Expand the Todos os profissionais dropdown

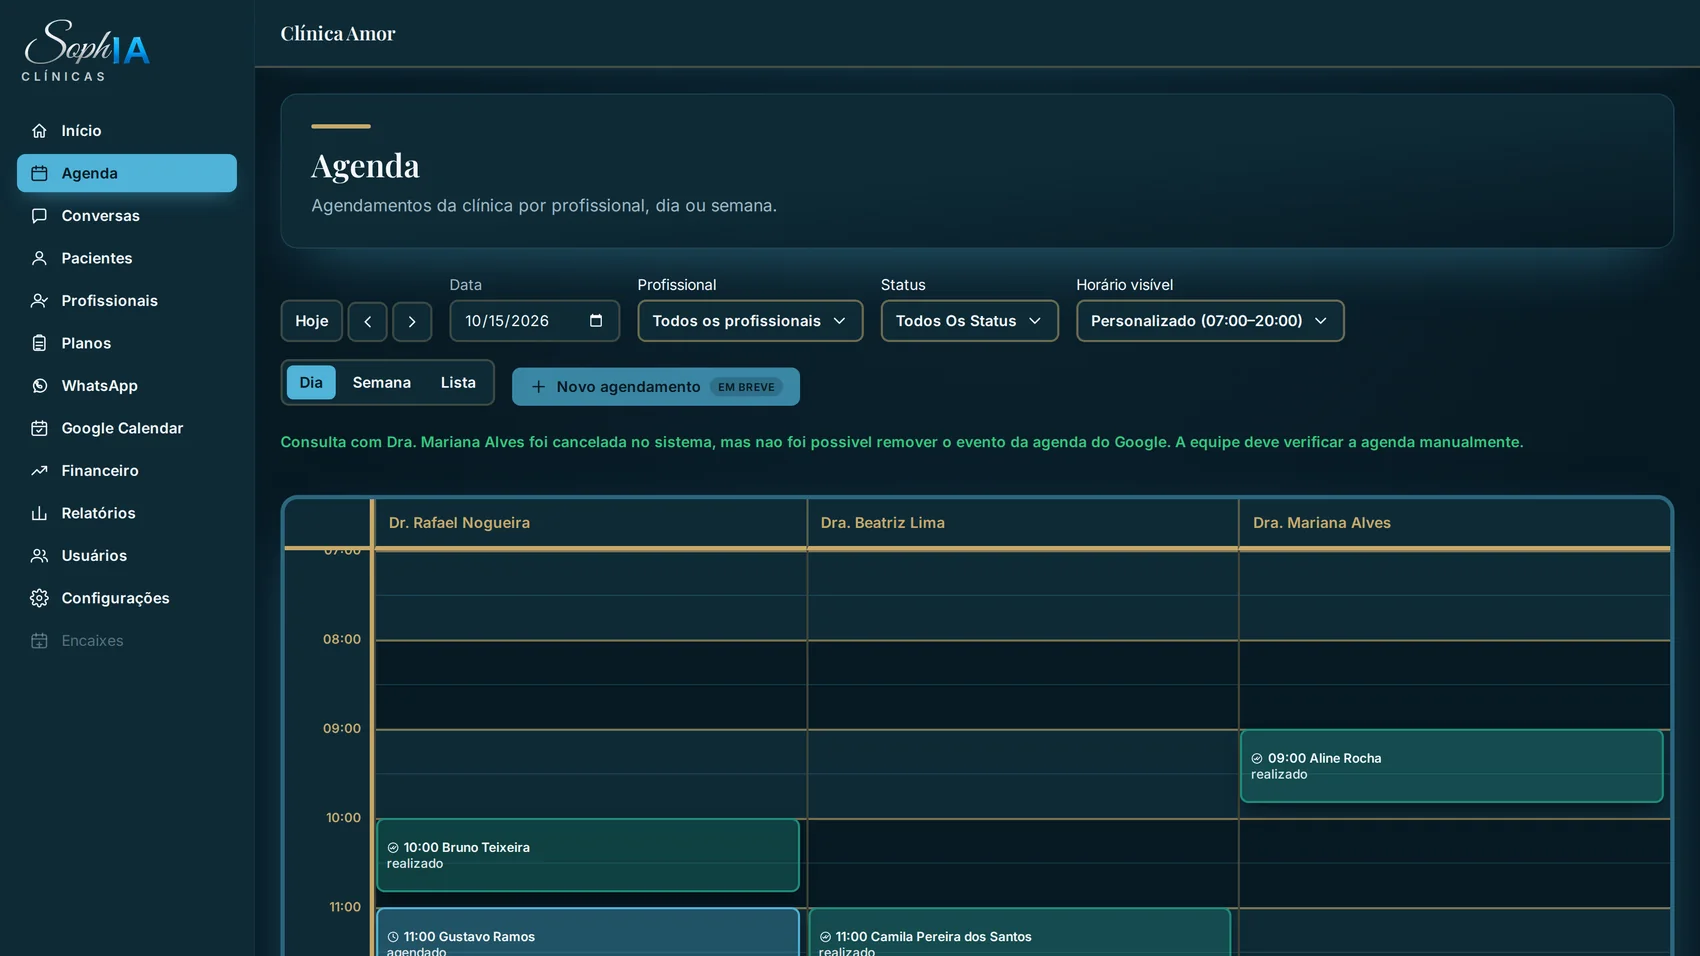click(750, 321)
